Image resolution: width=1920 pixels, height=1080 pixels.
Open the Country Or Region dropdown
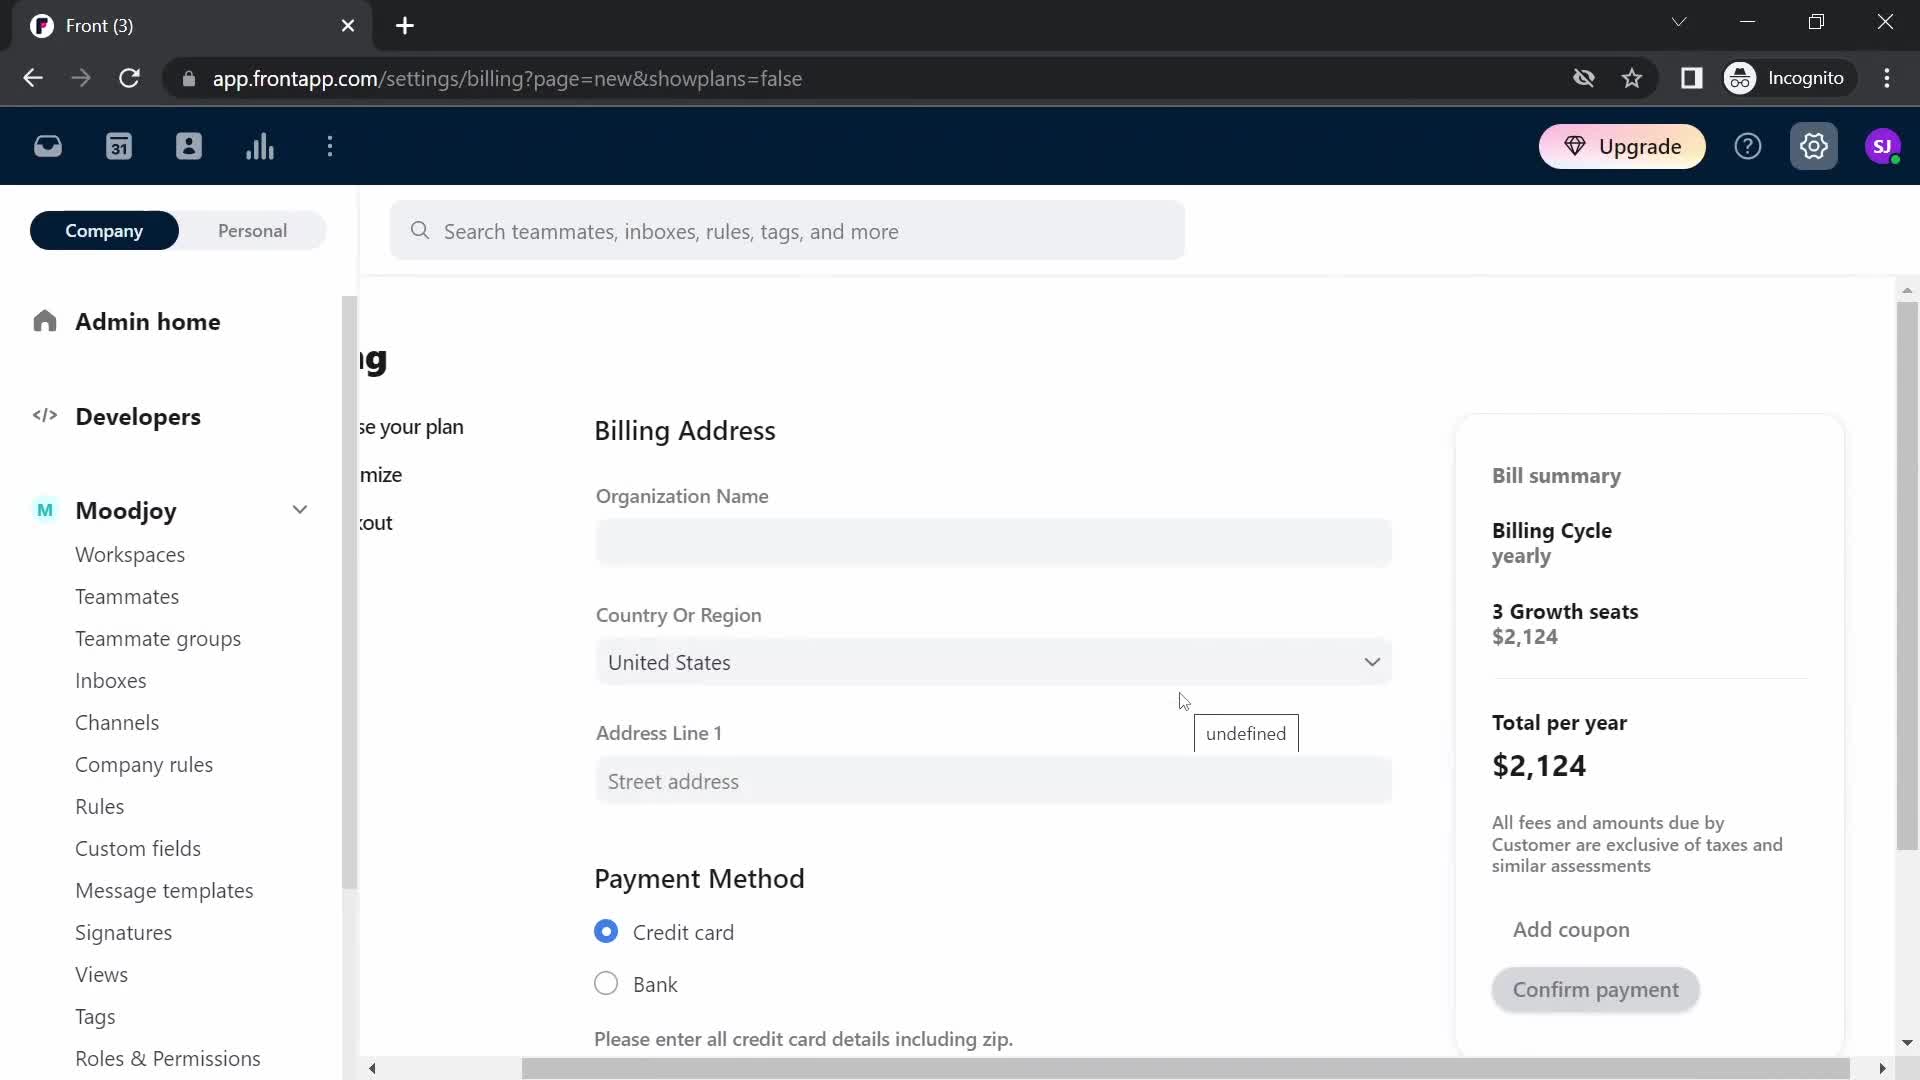click(993, 662)
